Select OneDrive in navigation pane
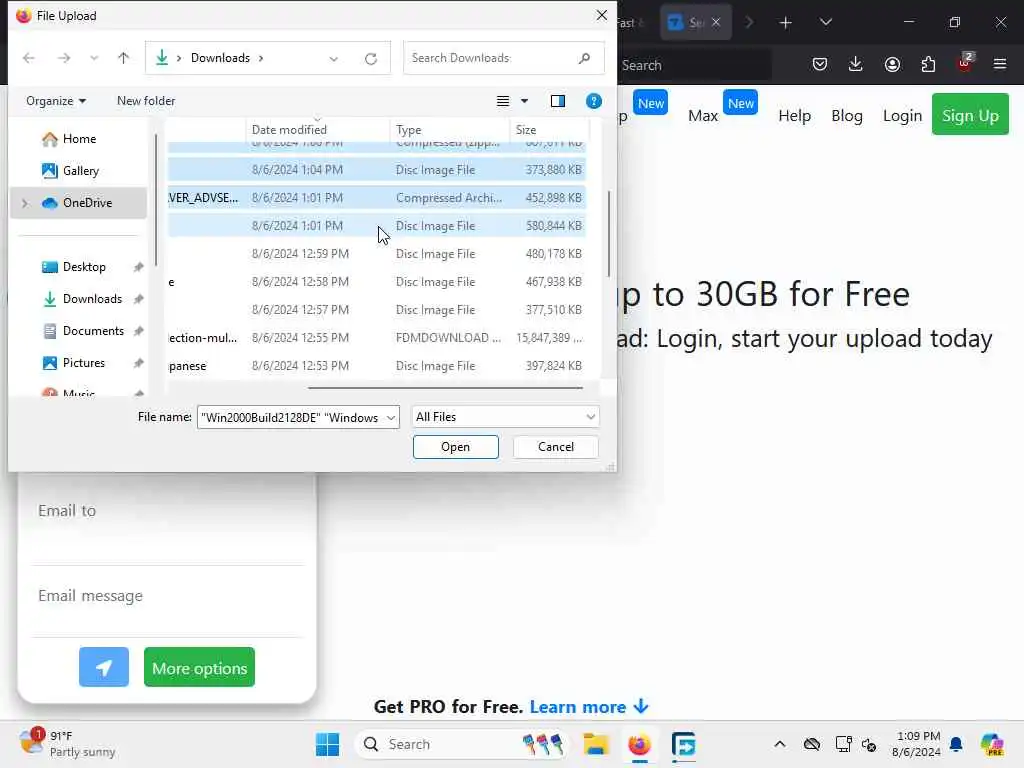This screenshot has height=768, width=1024. click(79, 203)
